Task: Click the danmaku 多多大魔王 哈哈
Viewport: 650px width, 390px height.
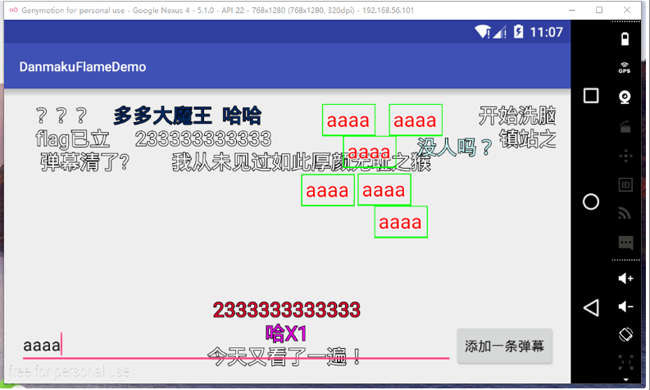Action: tap(187, 116)
